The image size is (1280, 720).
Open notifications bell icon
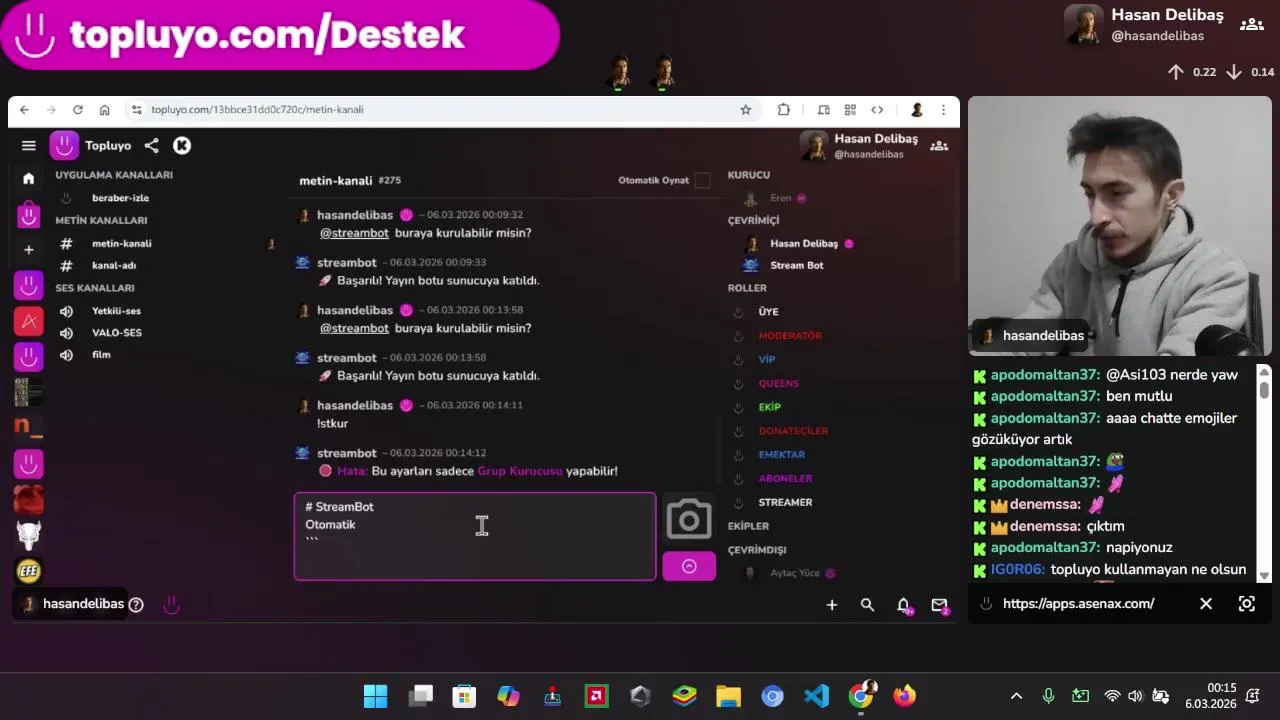(904, 605)
